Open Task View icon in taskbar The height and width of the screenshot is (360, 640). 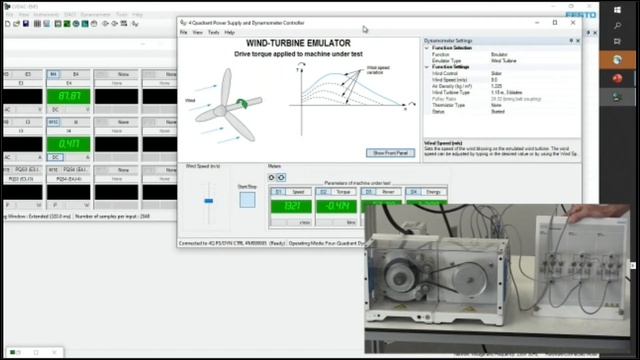coord(618,42)
